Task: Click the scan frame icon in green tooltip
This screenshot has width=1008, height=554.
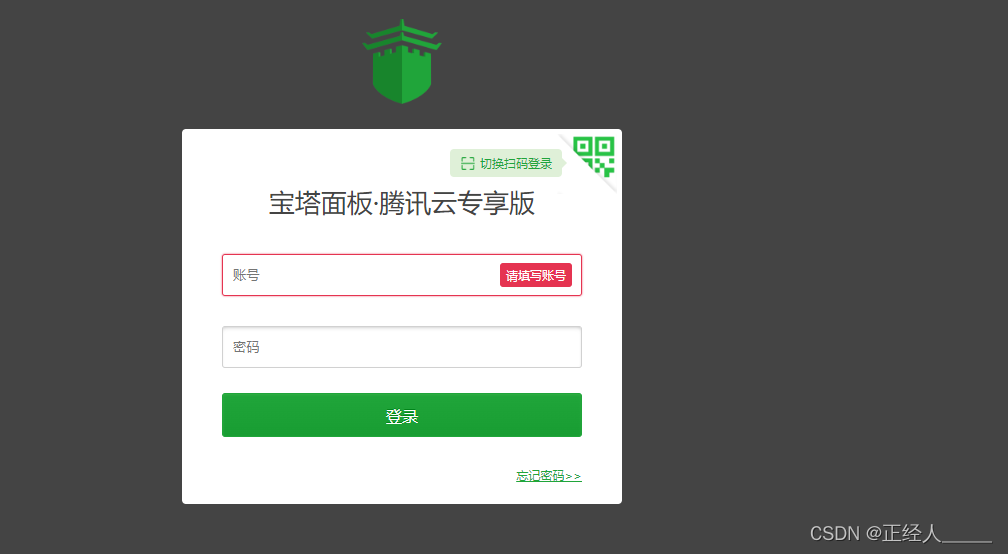Action: [467, 164]
